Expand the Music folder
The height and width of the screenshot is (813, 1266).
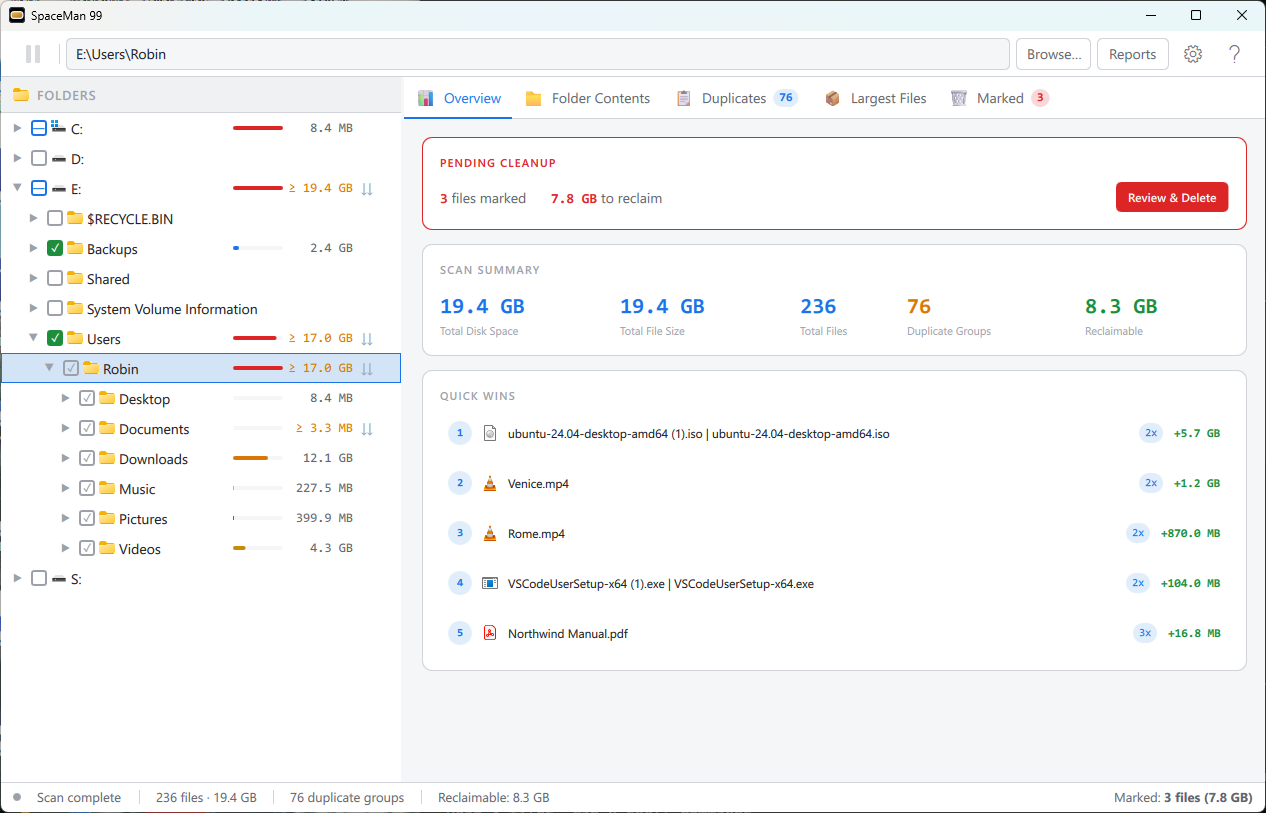click(x=65, y=488)
